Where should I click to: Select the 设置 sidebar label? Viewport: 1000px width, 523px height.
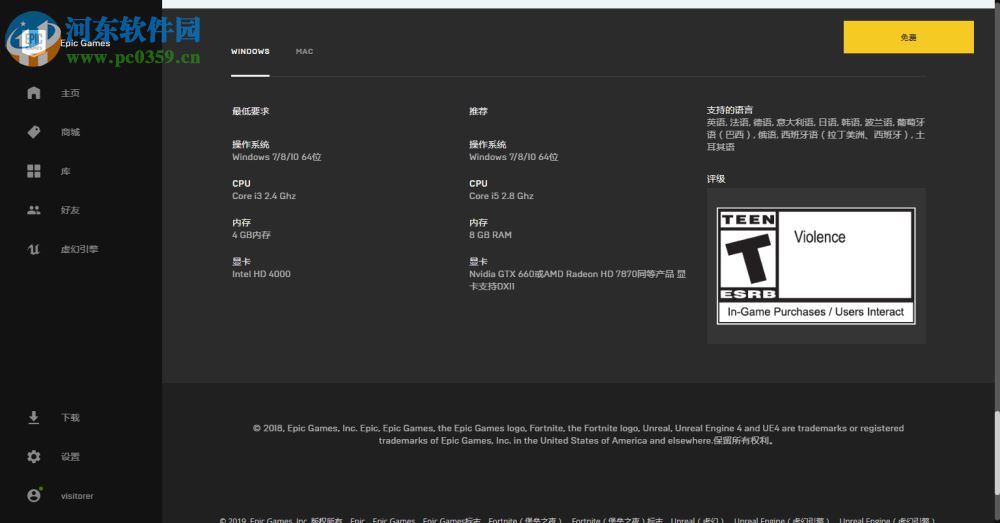pos(70,457)
